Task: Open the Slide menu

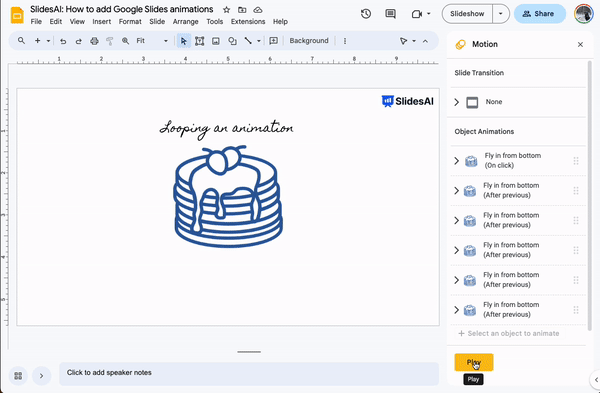Action: [x=157, y=22]
